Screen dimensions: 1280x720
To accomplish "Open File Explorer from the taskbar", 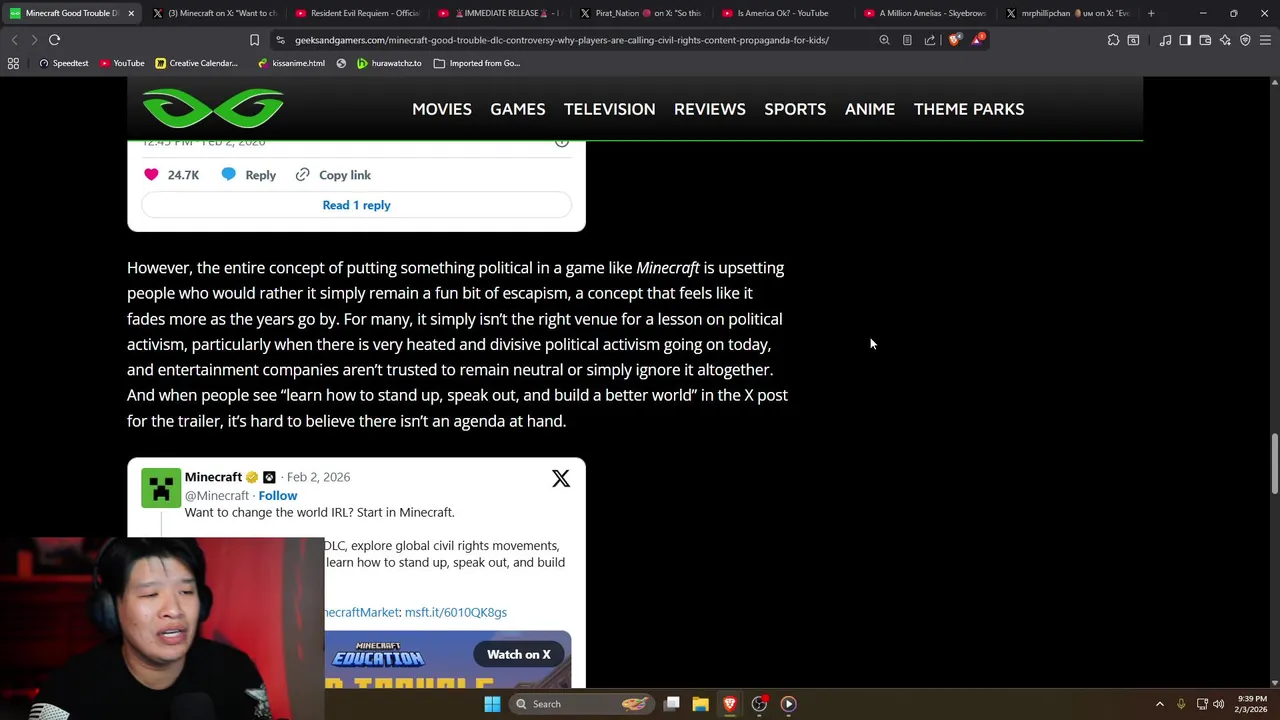I will (700, 704).
